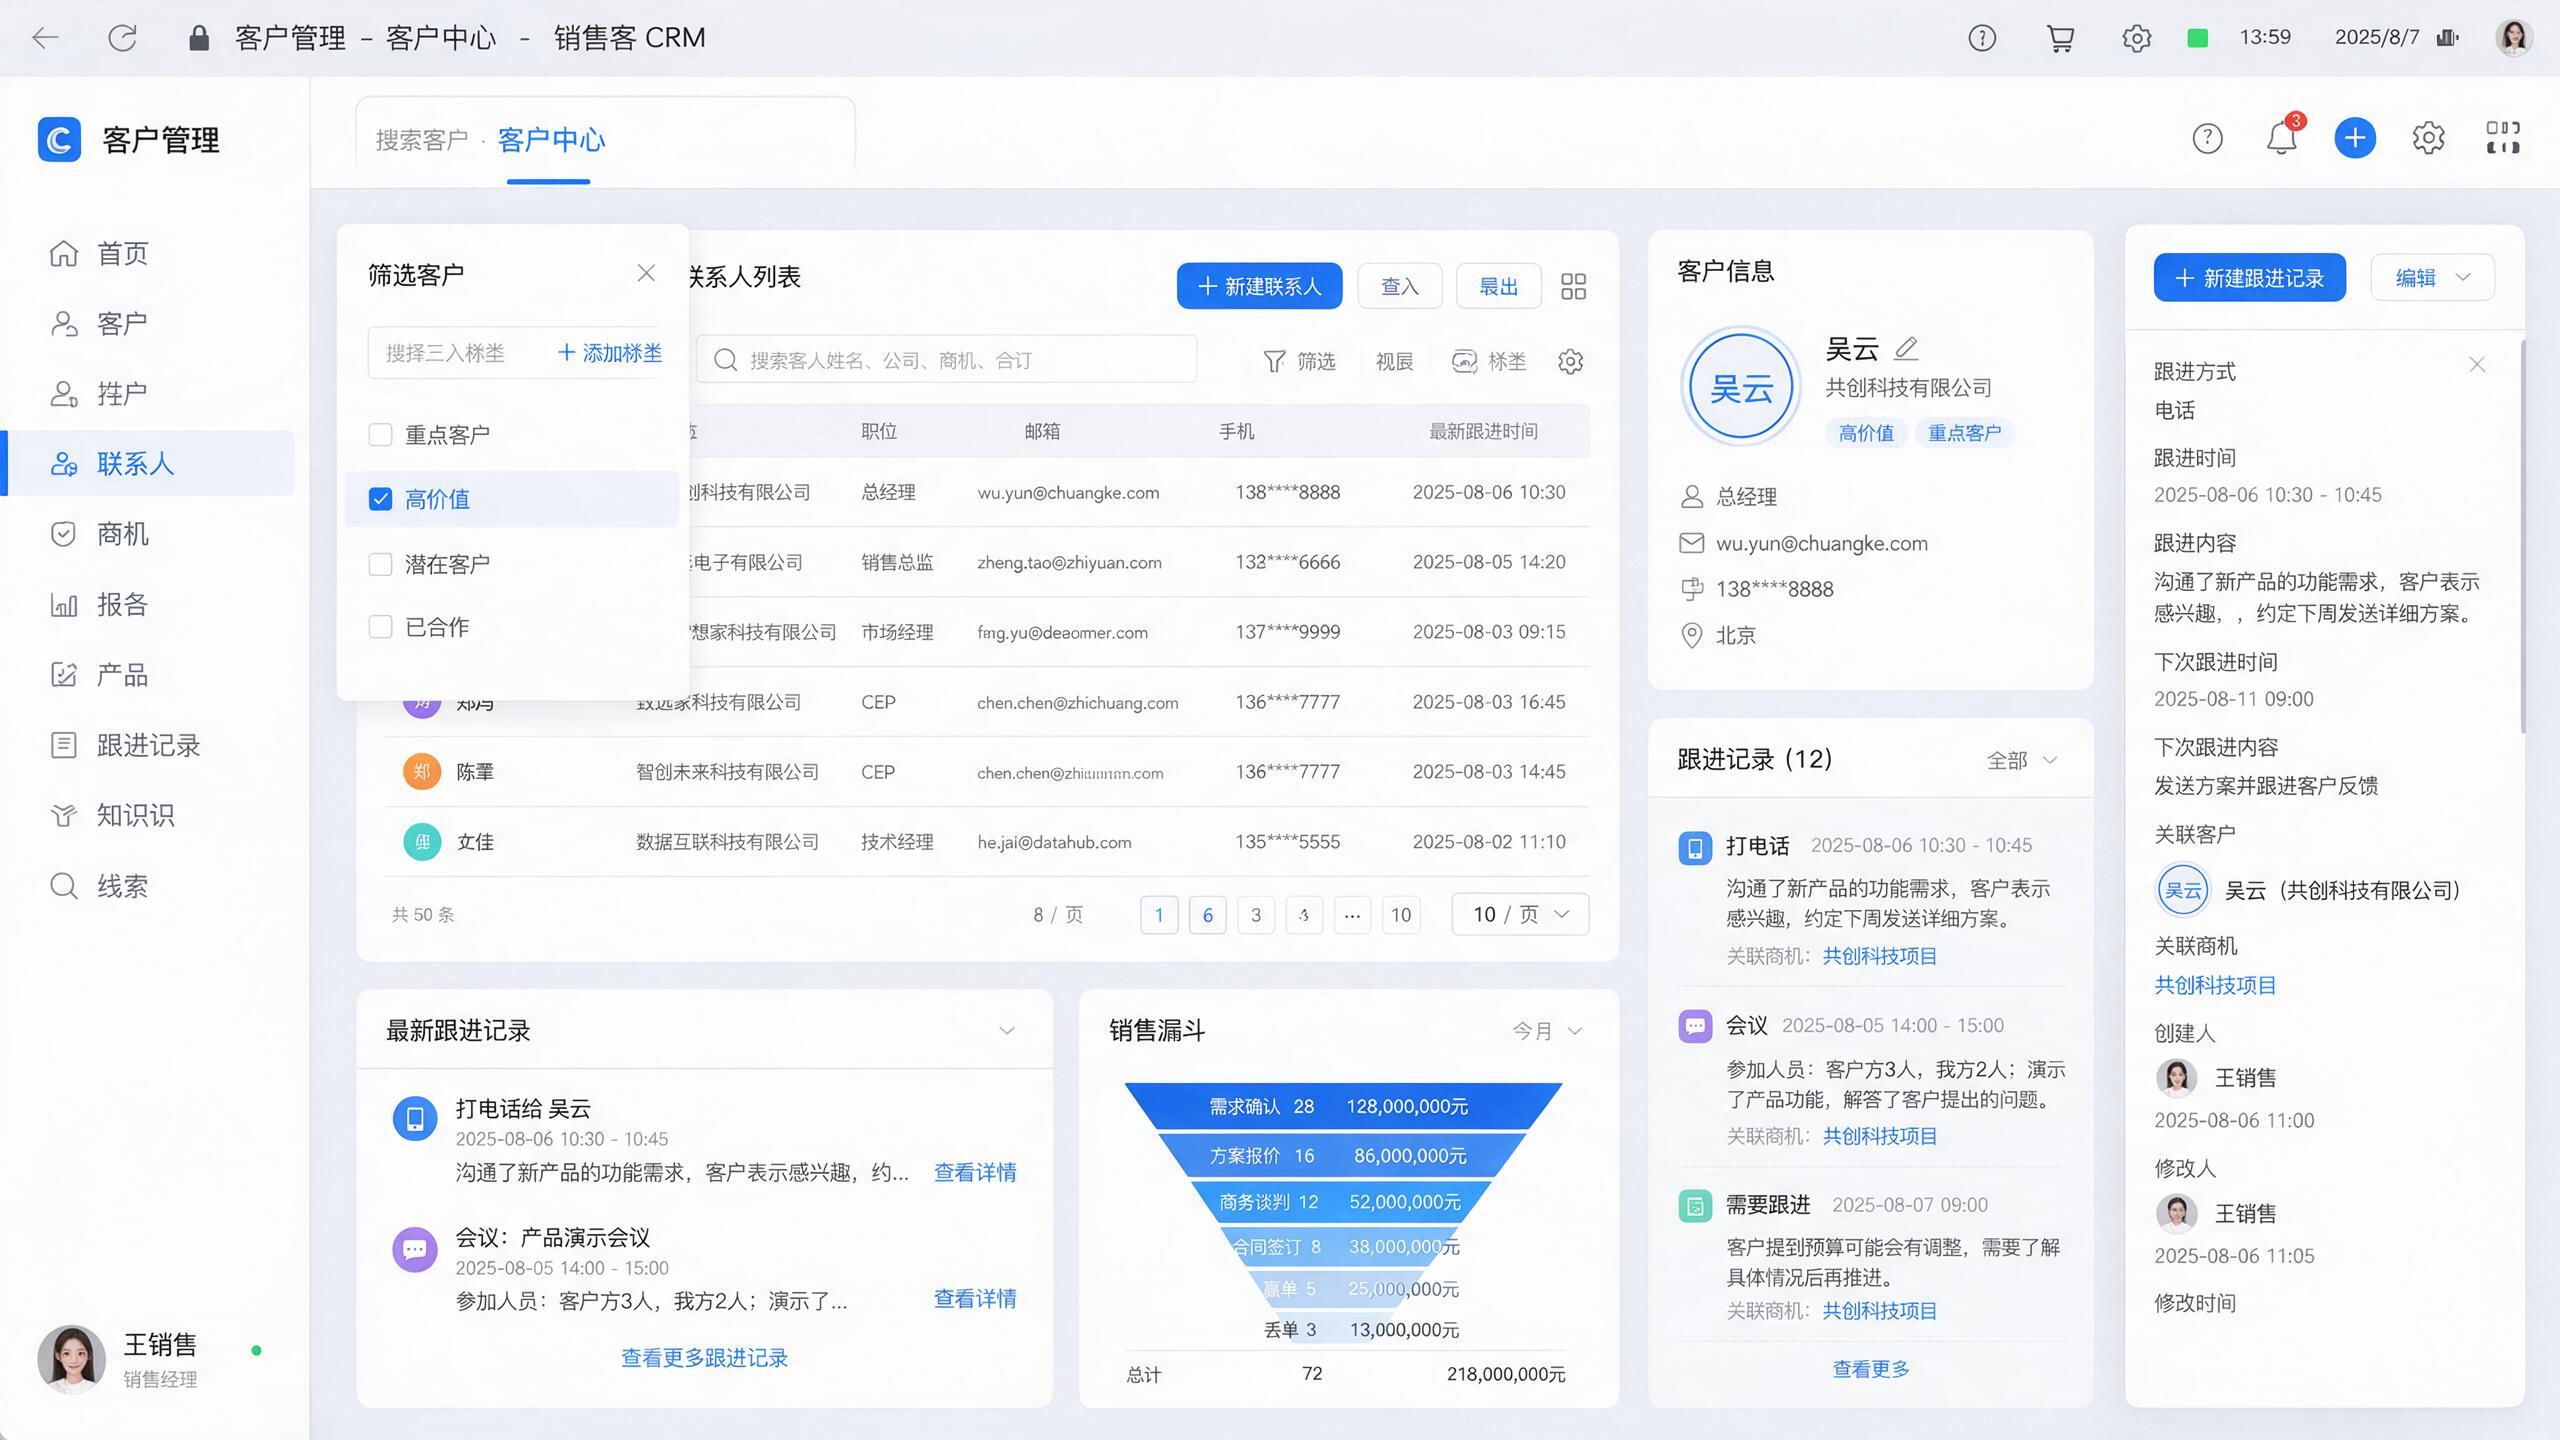Open table settings gear beside 梯垄

[1570, 361]
